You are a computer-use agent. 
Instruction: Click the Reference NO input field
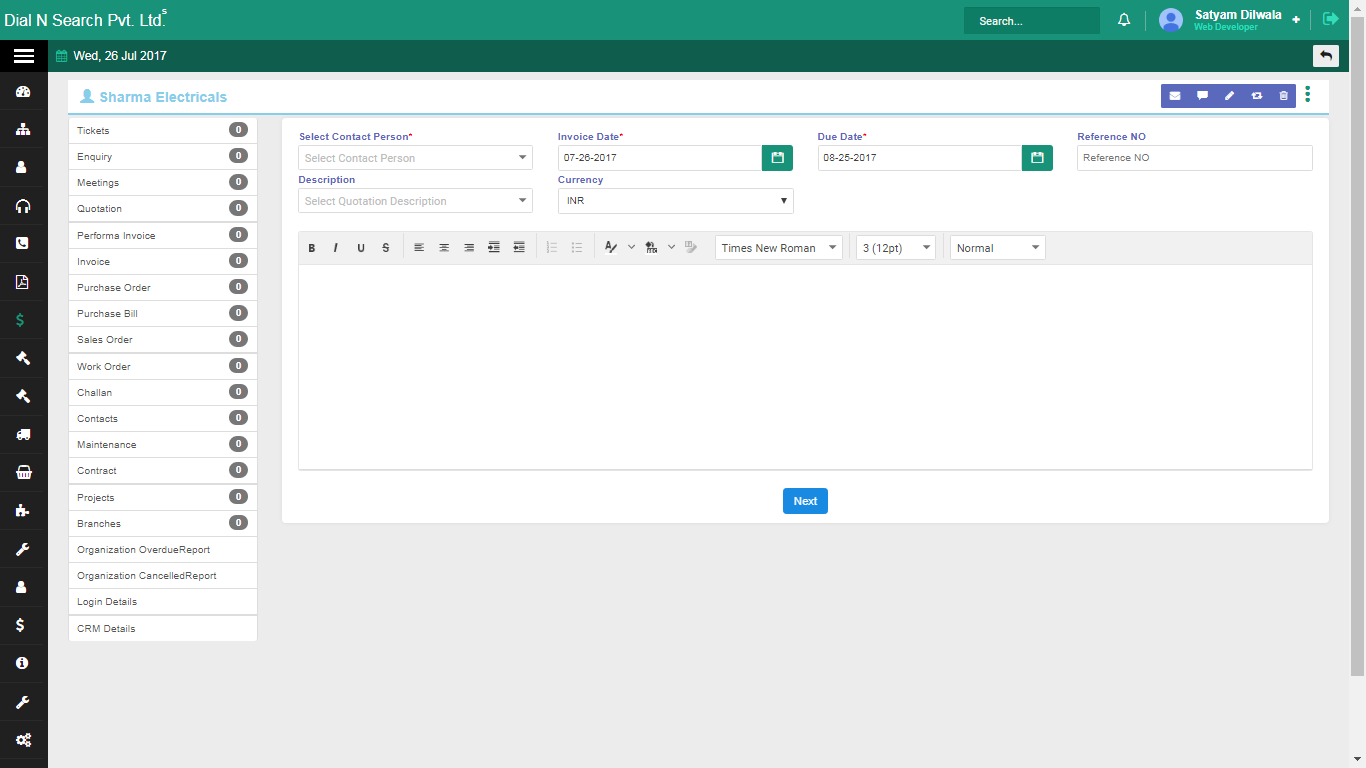(1194, 158)
